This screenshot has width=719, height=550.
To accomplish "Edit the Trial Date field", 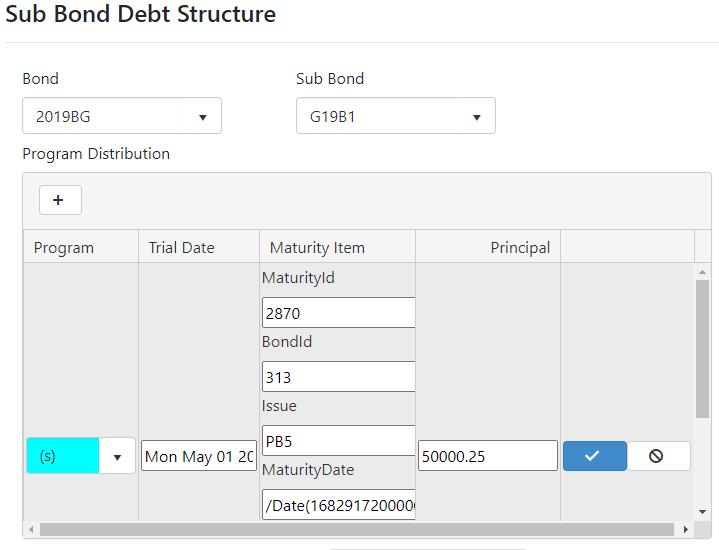I will [198, 457].
